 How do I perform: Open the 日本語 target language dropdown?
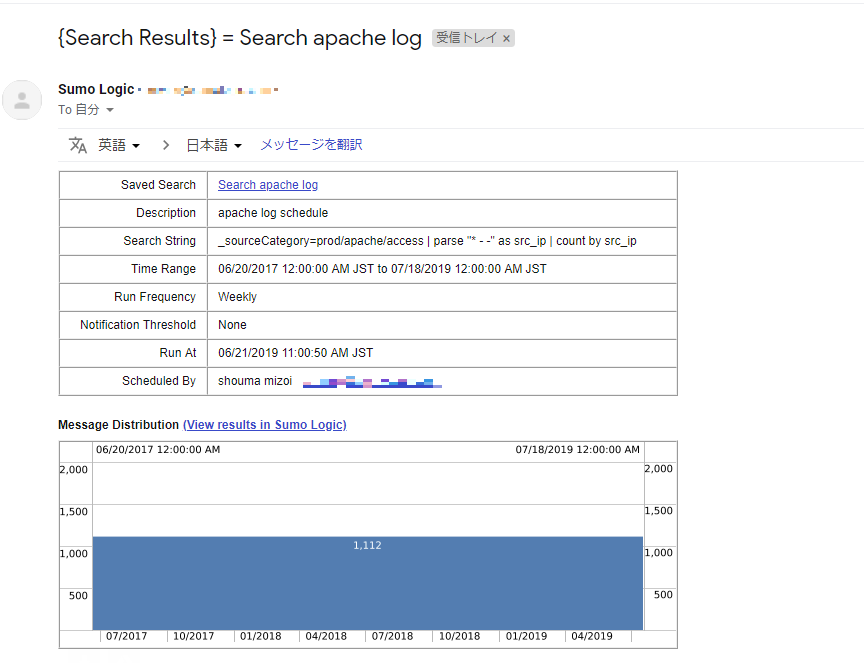(x=214, y=145)
